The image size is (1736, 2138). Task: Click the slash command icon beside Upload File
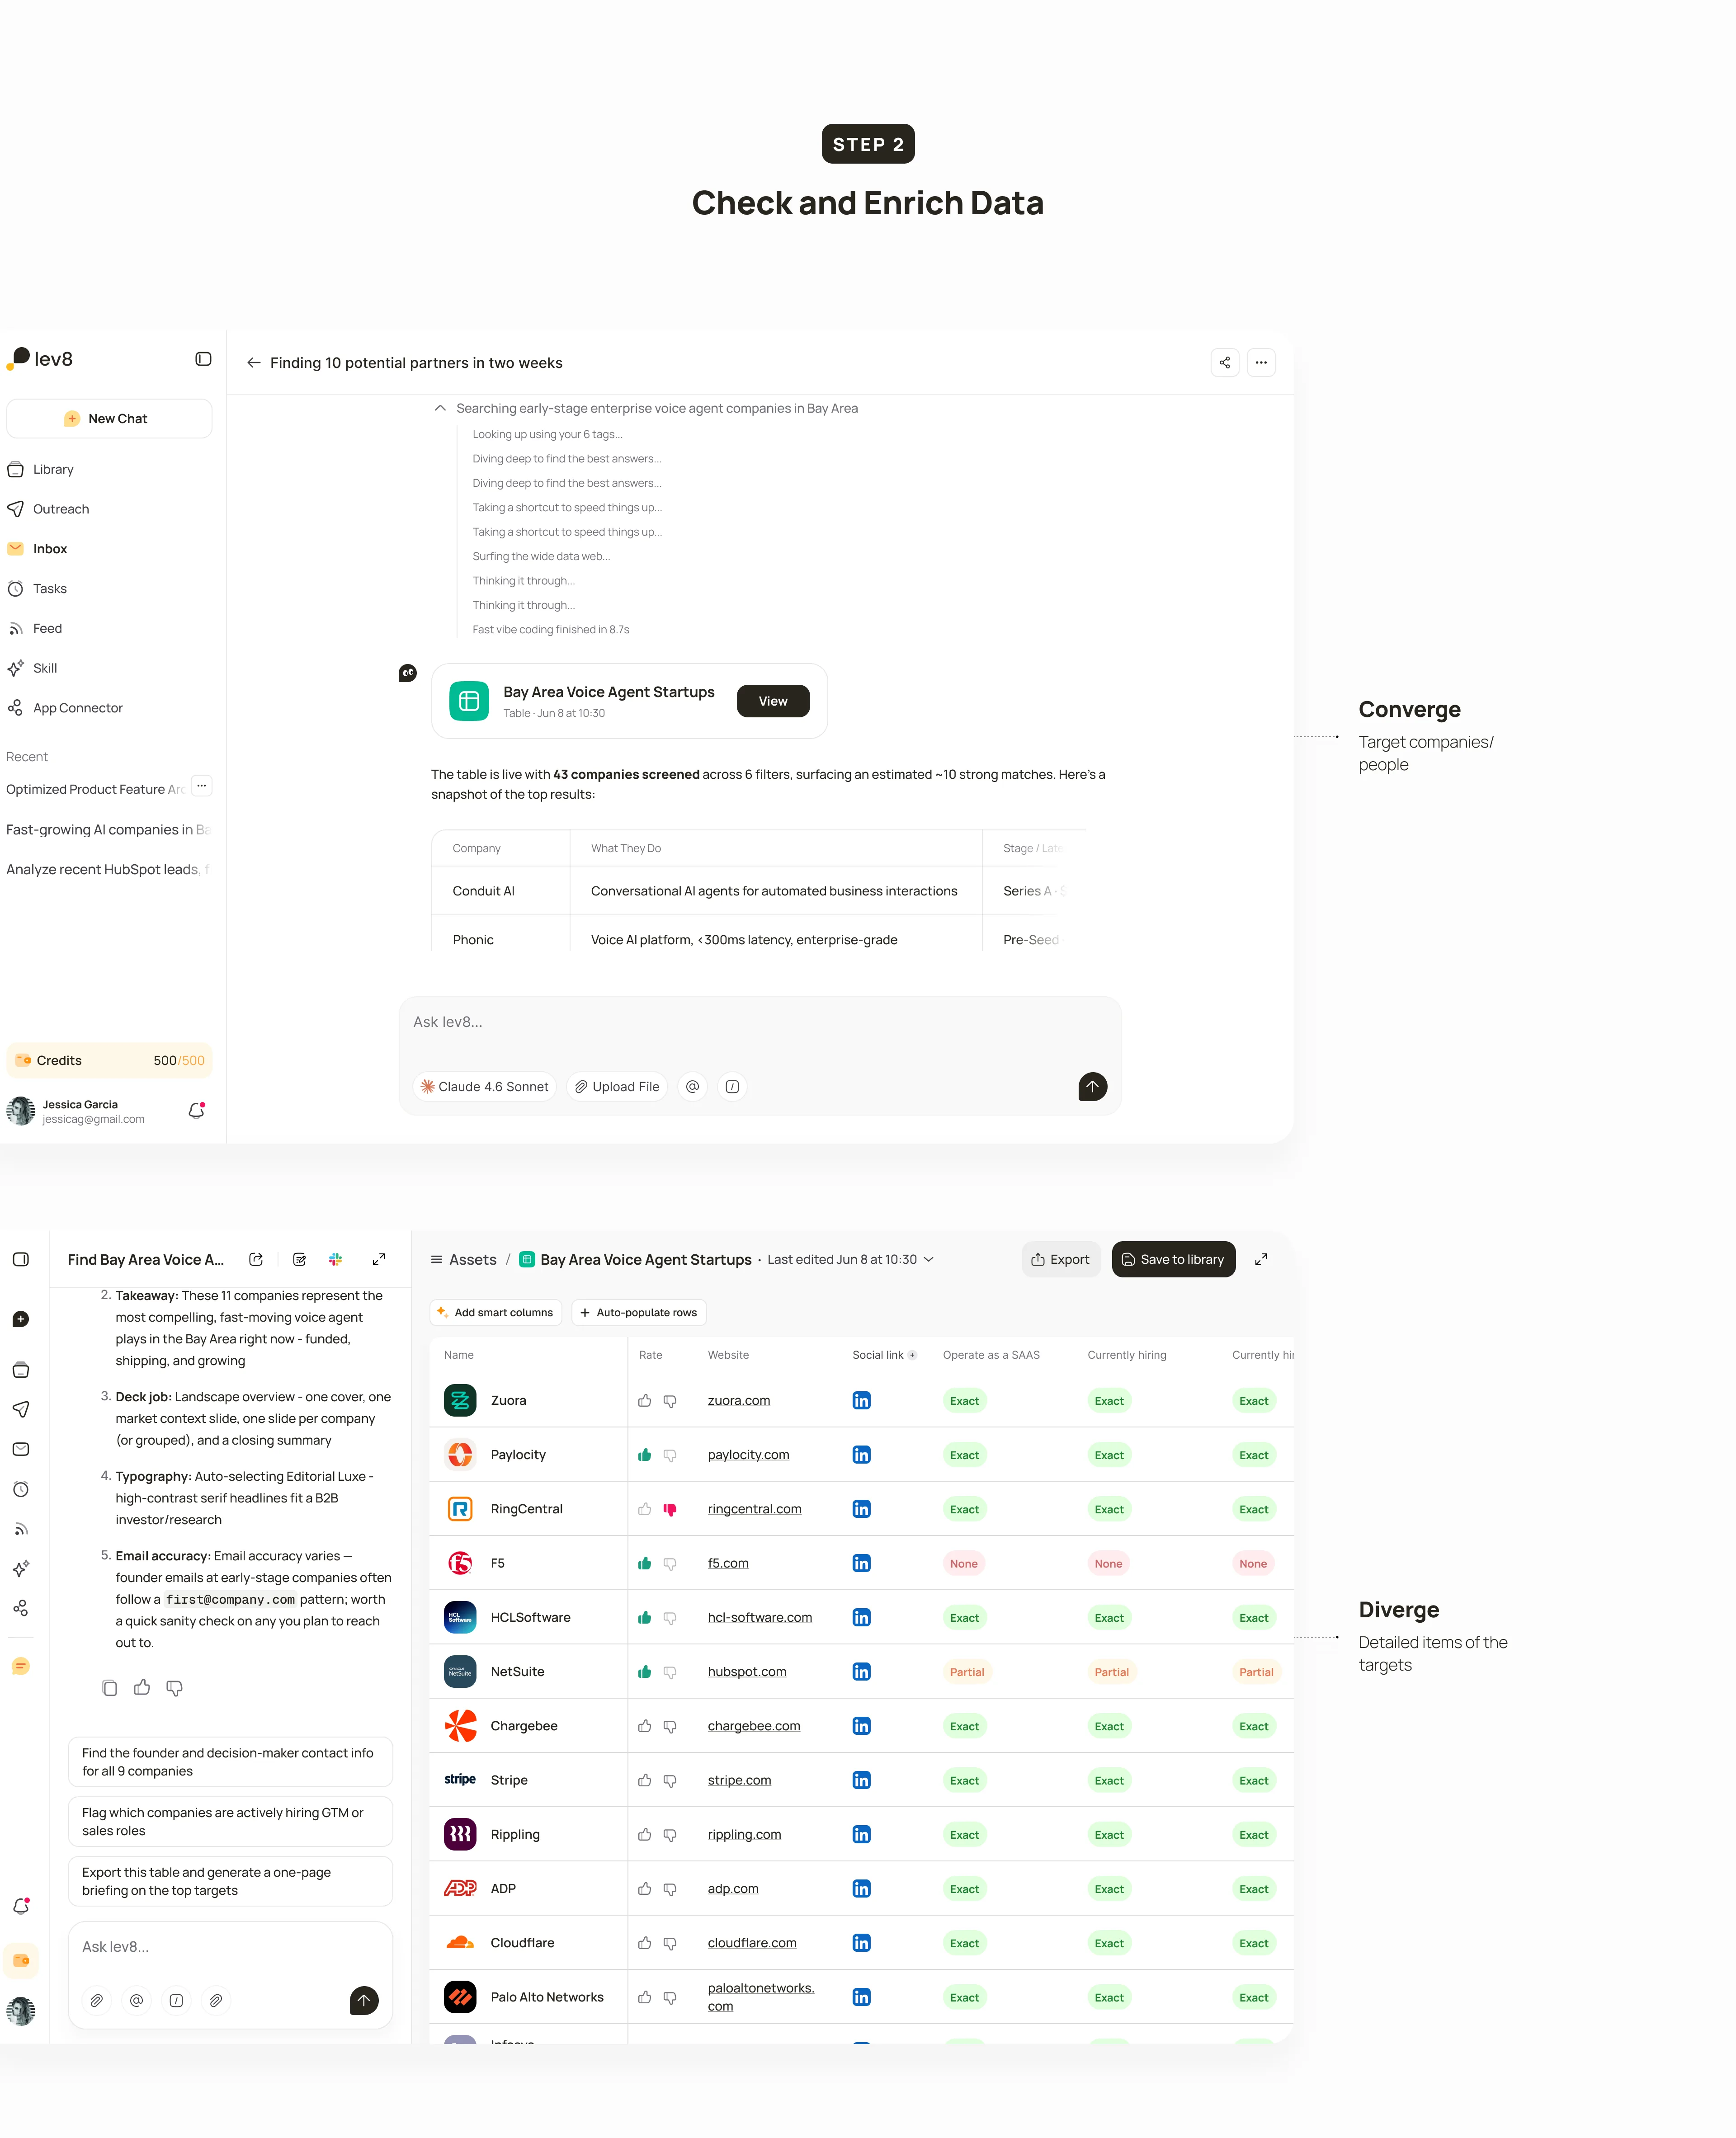[x=732, y=1086]
